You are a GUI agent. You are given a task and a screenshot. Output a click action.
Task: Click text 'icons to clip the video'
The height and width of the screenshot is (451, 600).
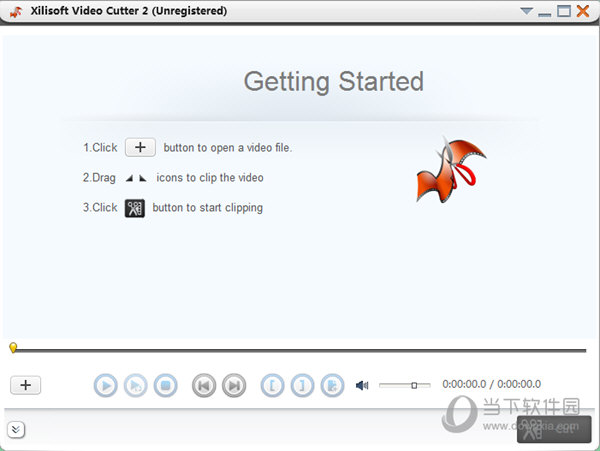pyautogui.click(x=210, y=177)
